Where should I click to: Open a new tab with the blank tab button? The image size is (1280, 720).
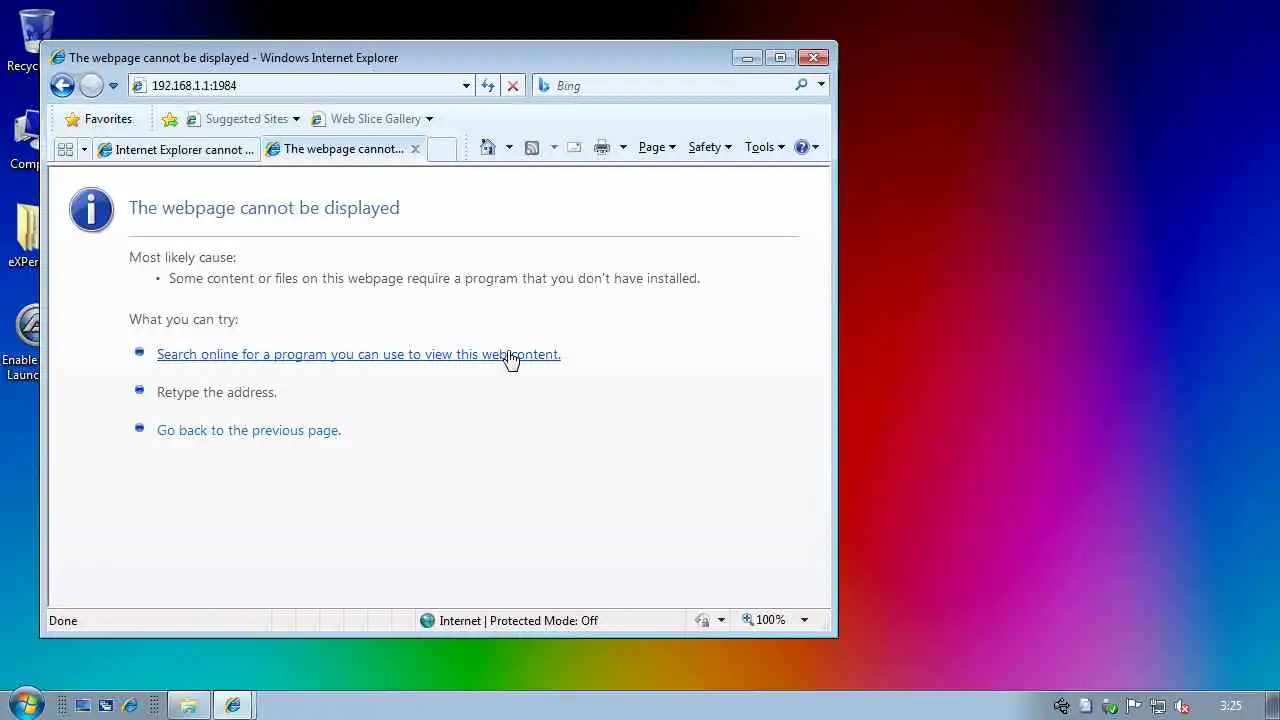(x=442, y=149)
